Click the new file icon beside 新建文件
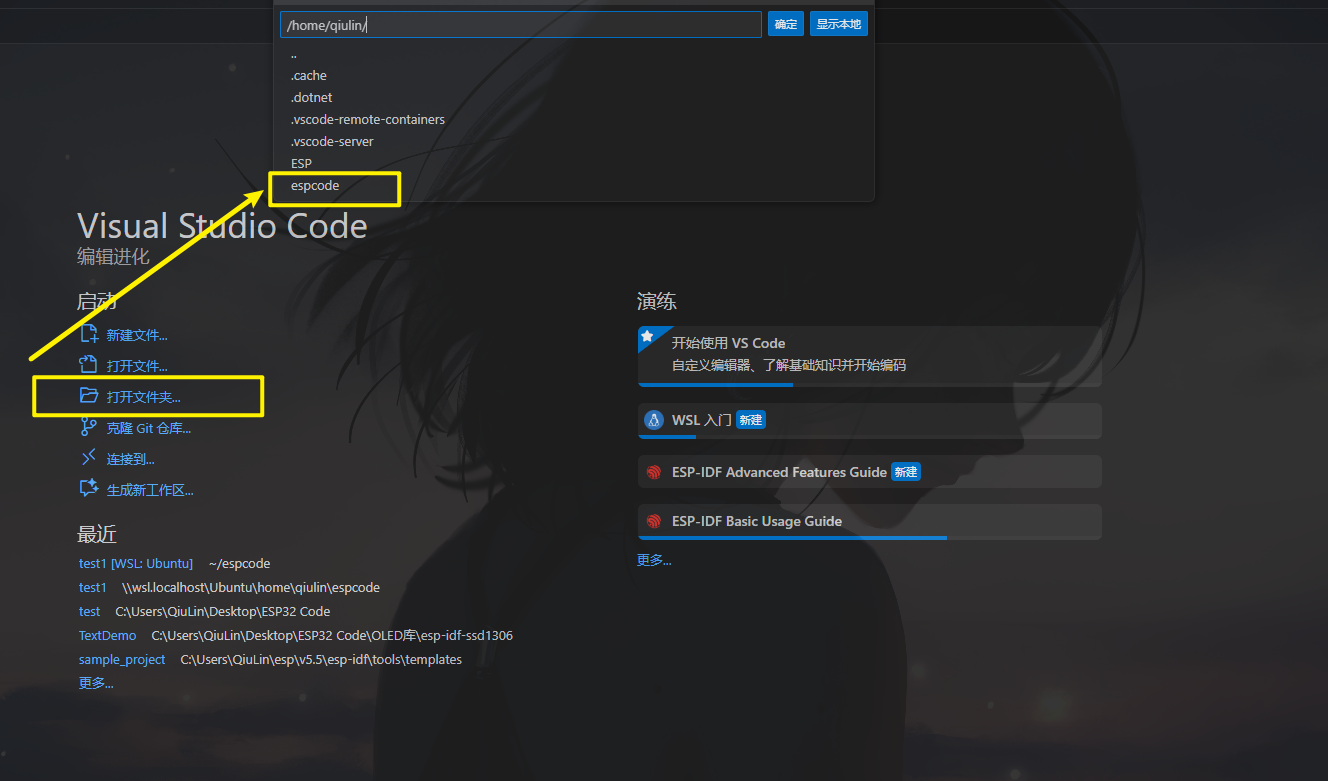 88,335
